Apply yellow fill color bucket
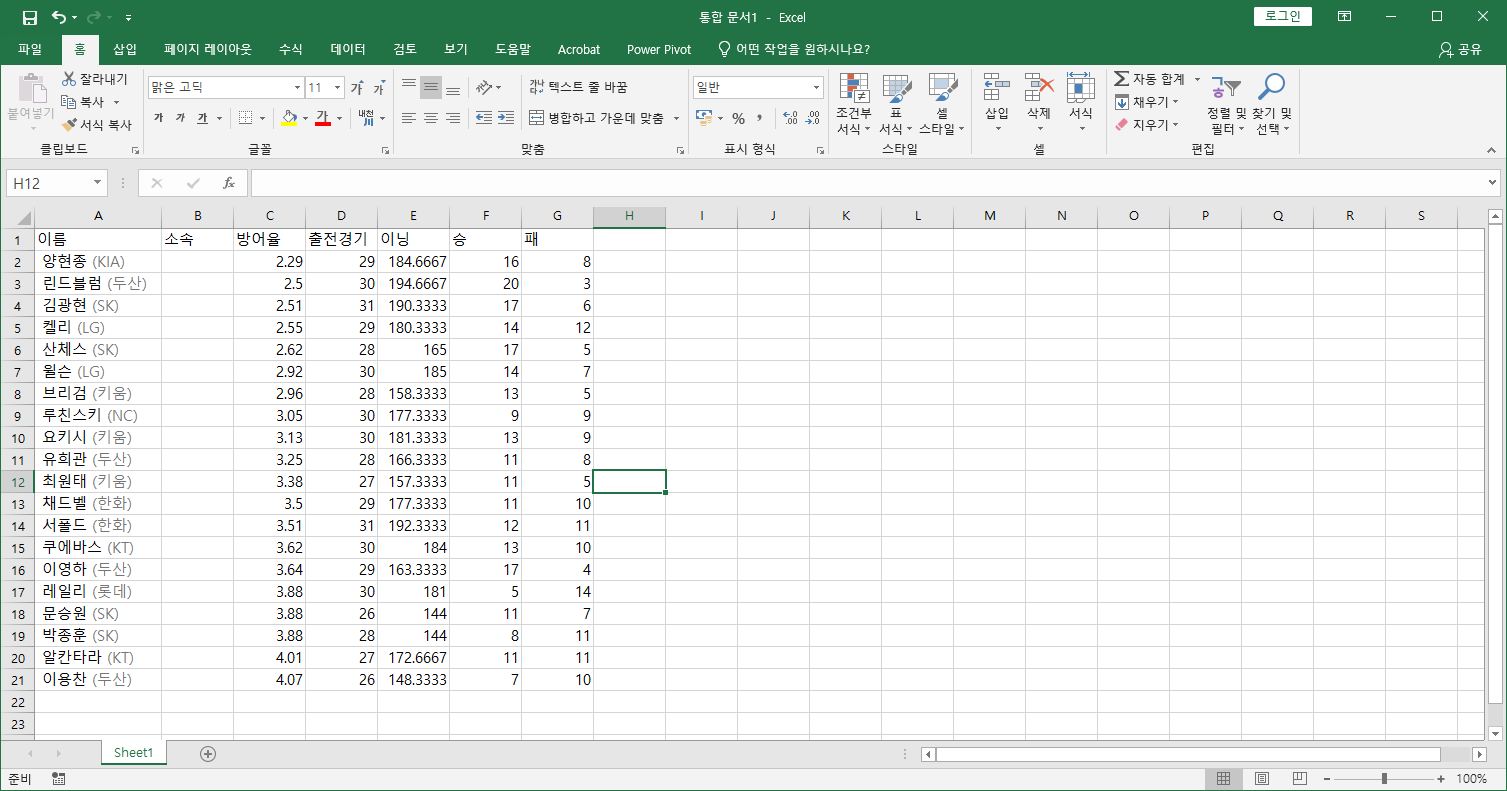This screenshot has width=1507, height=791. point(289,118)
